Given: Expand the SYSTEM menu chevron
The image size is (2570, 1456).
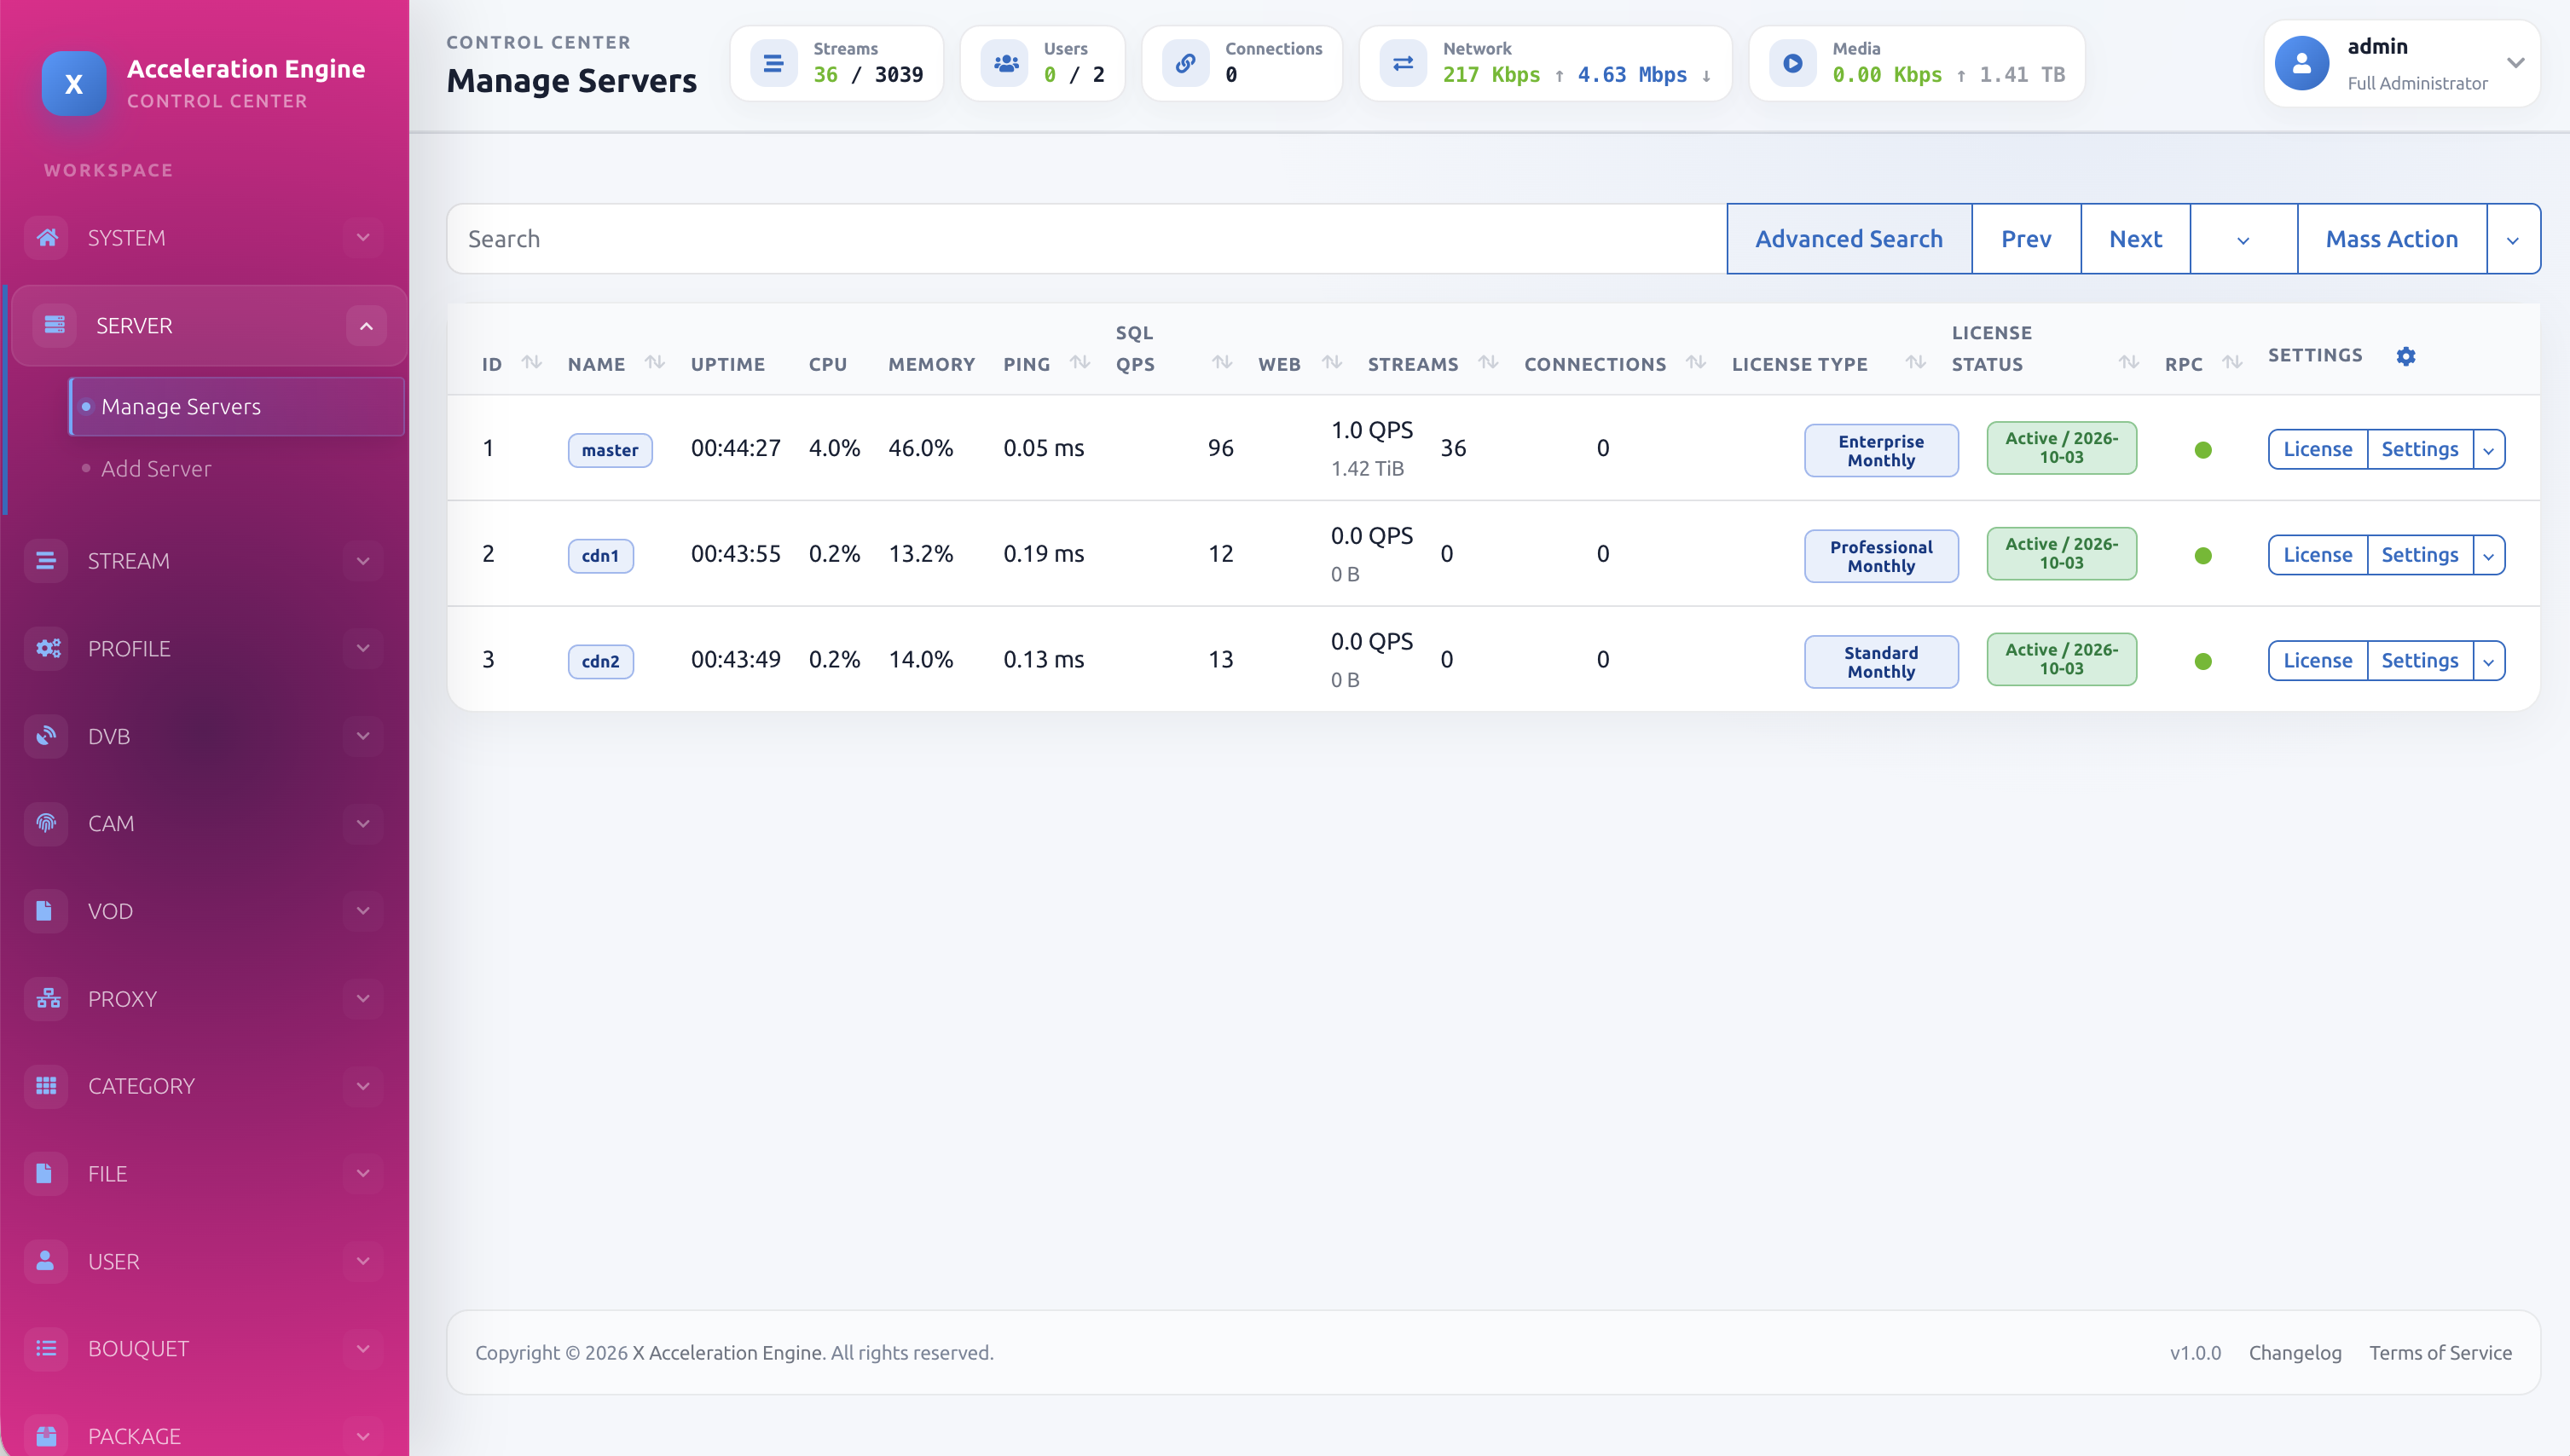Looking at the screenshot, I should [x=363, y=238].
